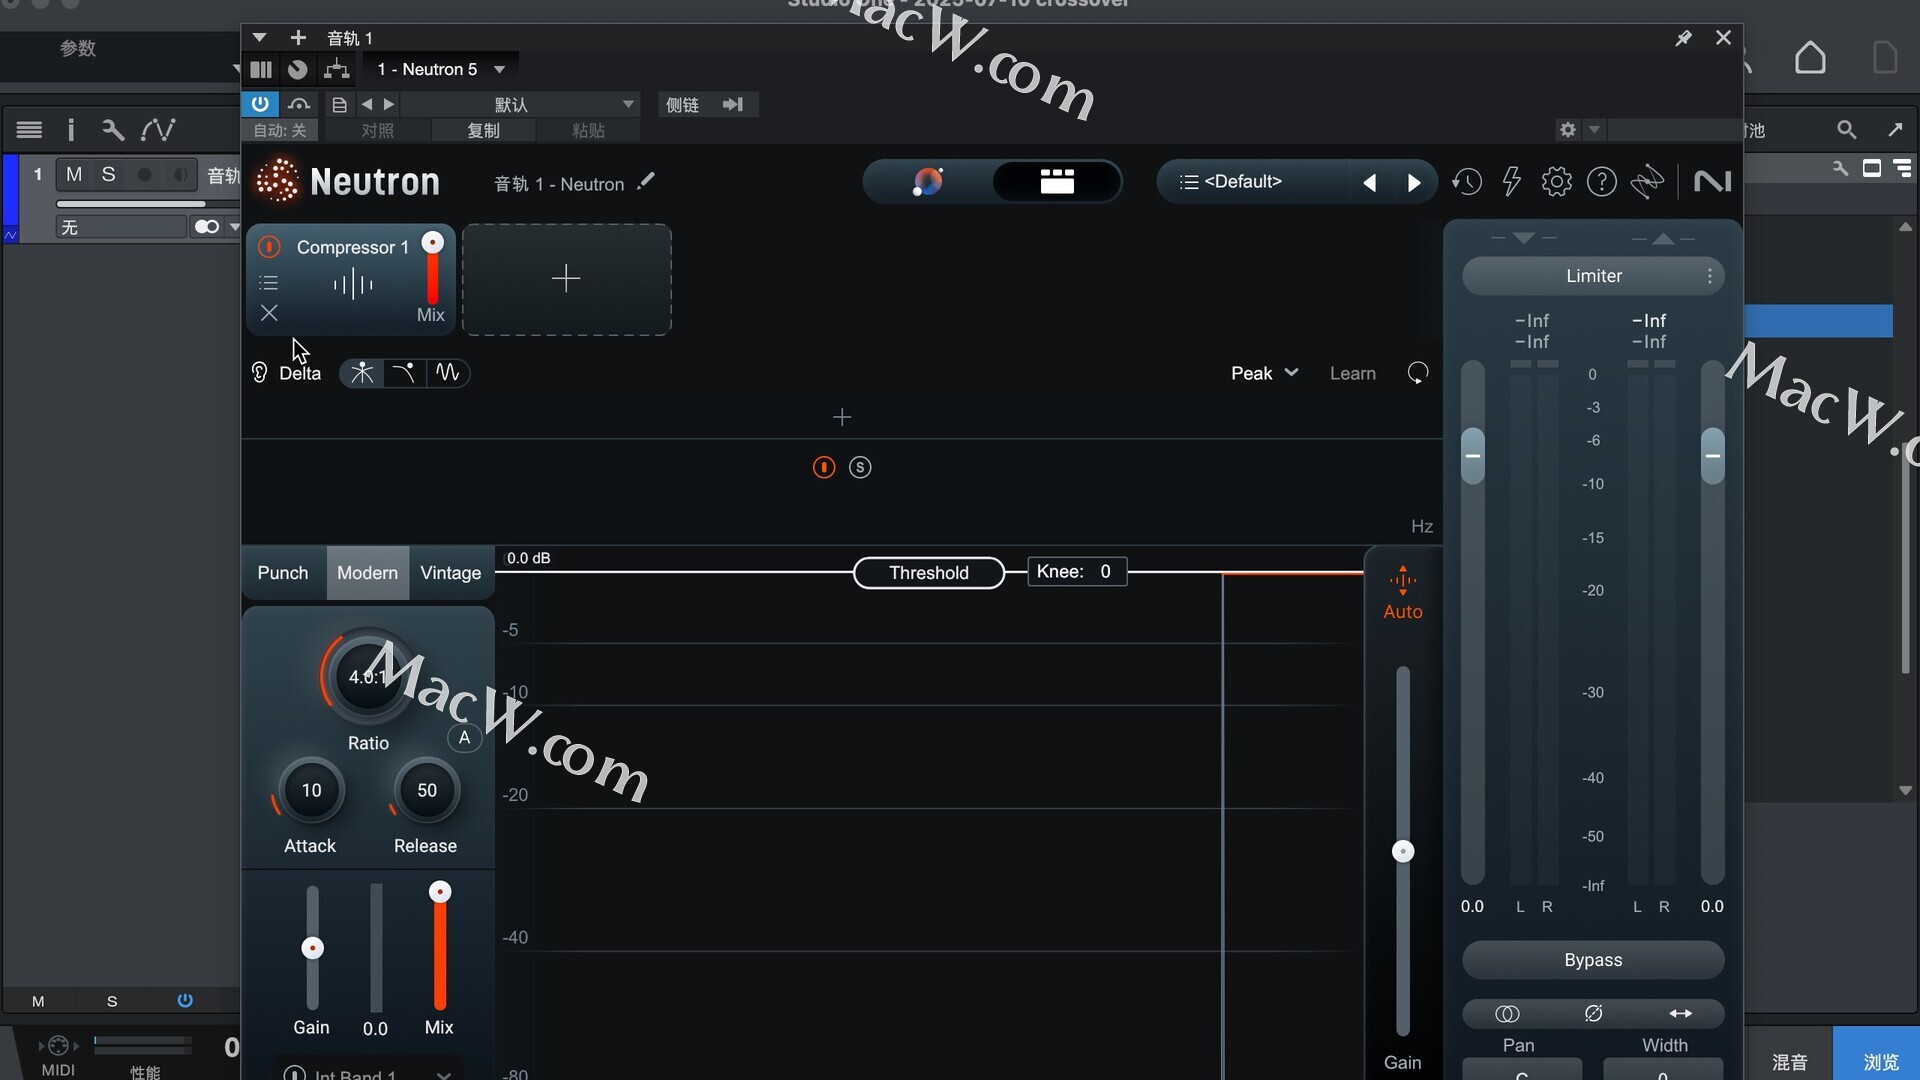Image resolution: width=1920 pixels, height=1080 pixels.
Task: Solo track 1 with the S button
Action: 109,175
